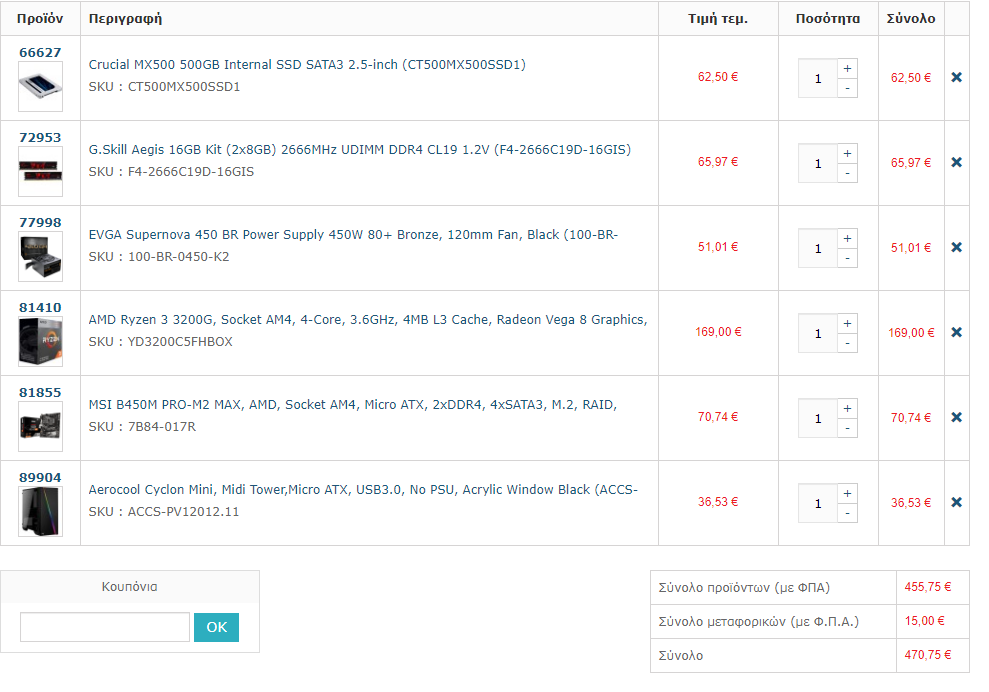Increase quantity of AMD Ryzen 3 3200G
This screenshot has width=989, height=692.
click(x=847, y=323)
